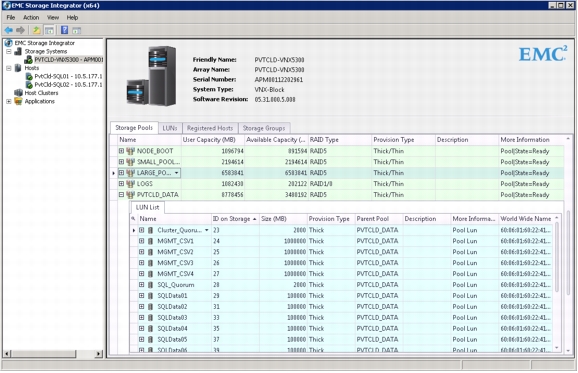
Task: Select the Host Clusters tree item
Action: coord(41,93)
